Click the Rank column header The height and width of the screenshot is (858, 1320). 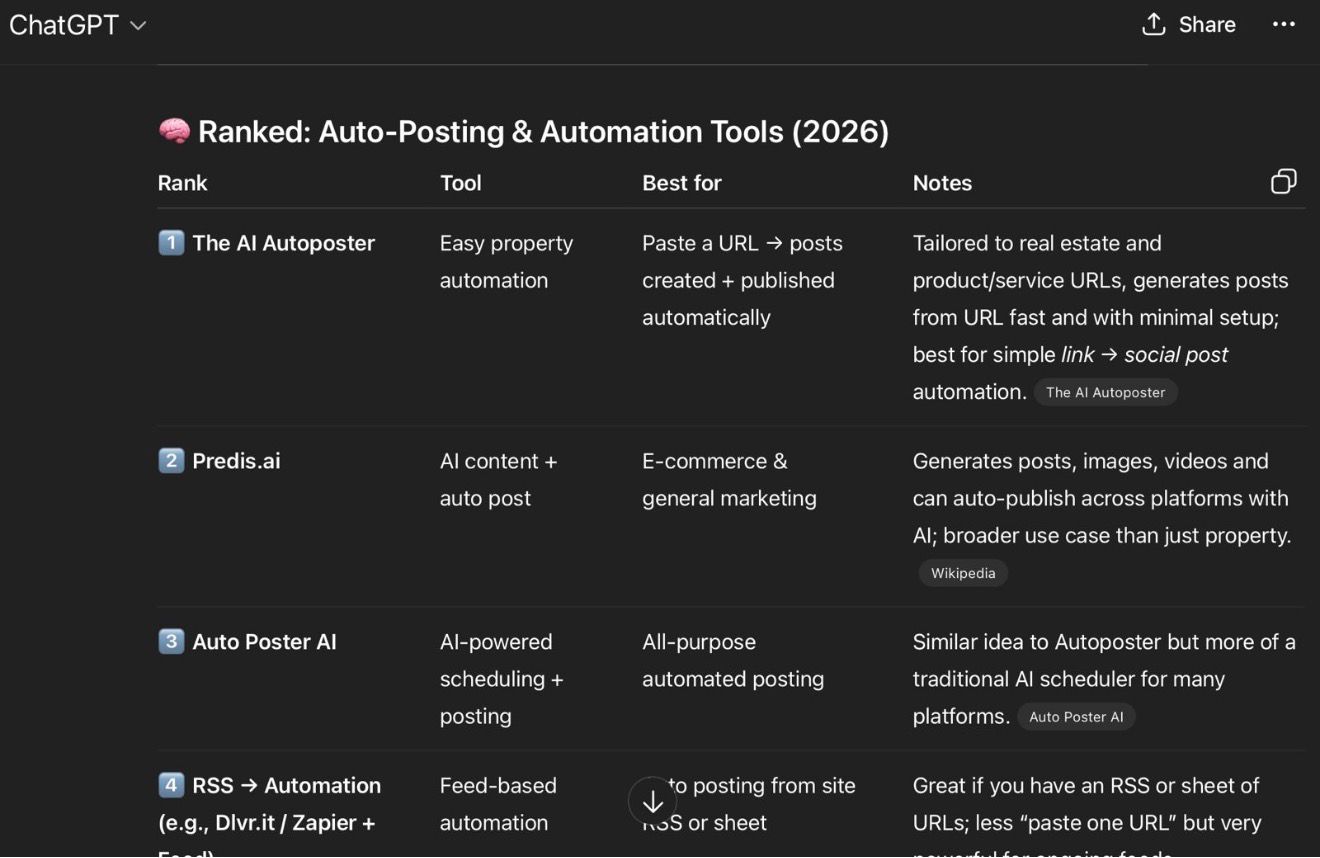tap(182, 183)
